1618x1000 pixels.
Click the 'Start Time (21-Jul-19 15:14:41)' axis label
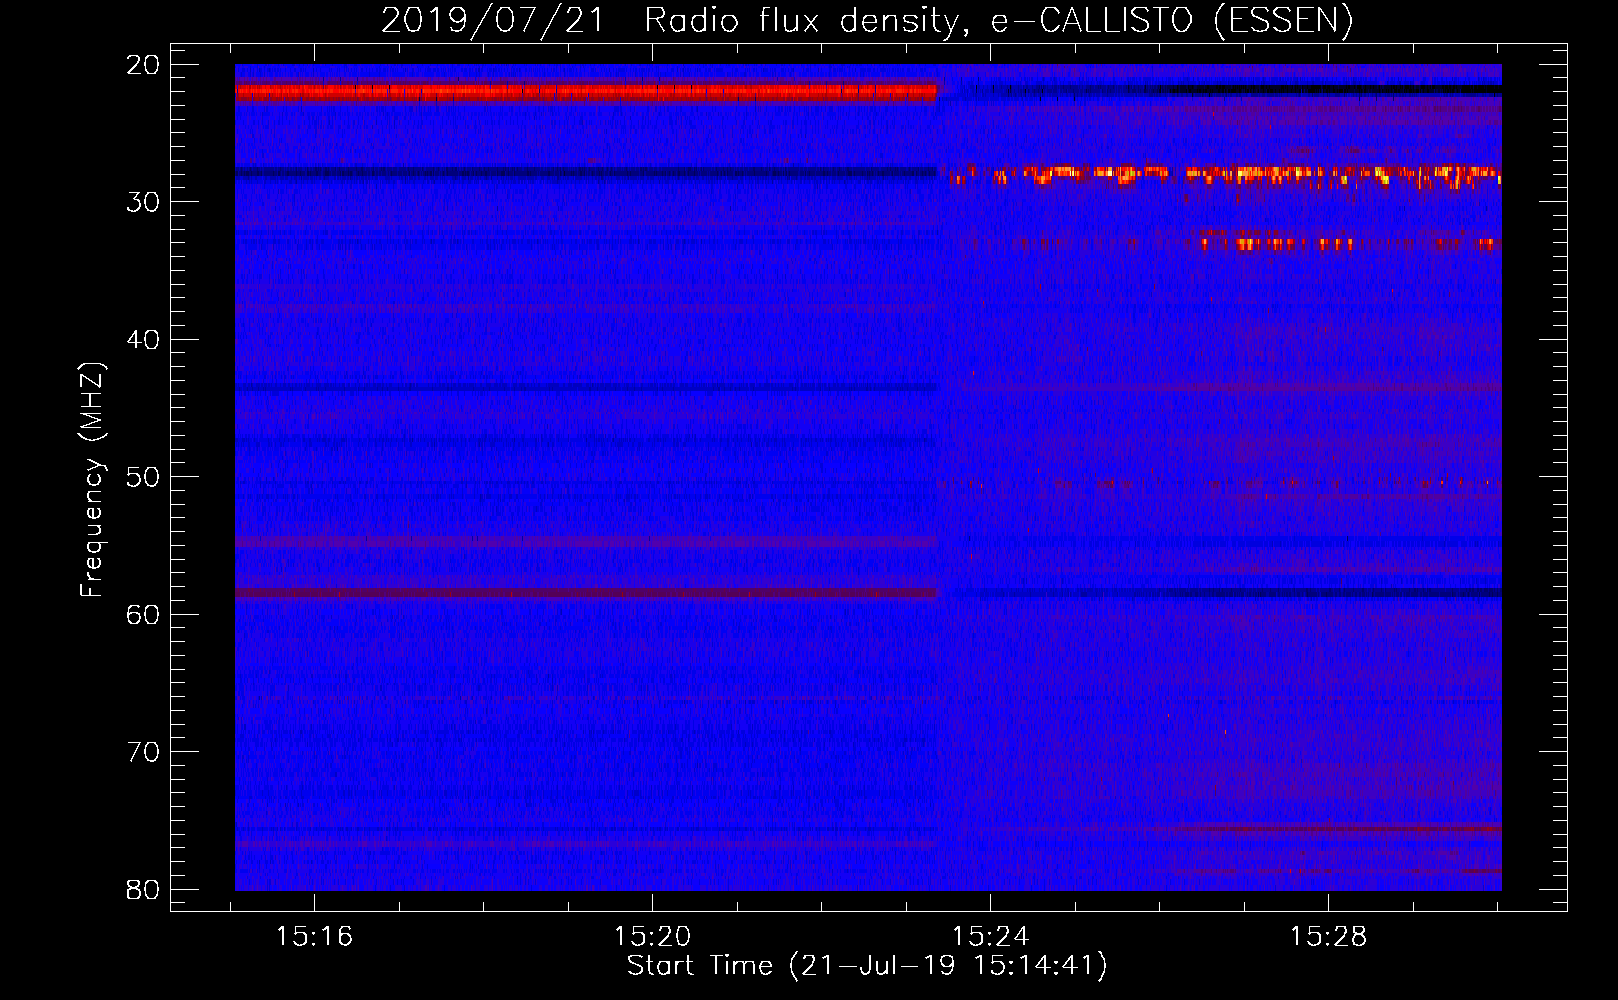coord(867,966)
